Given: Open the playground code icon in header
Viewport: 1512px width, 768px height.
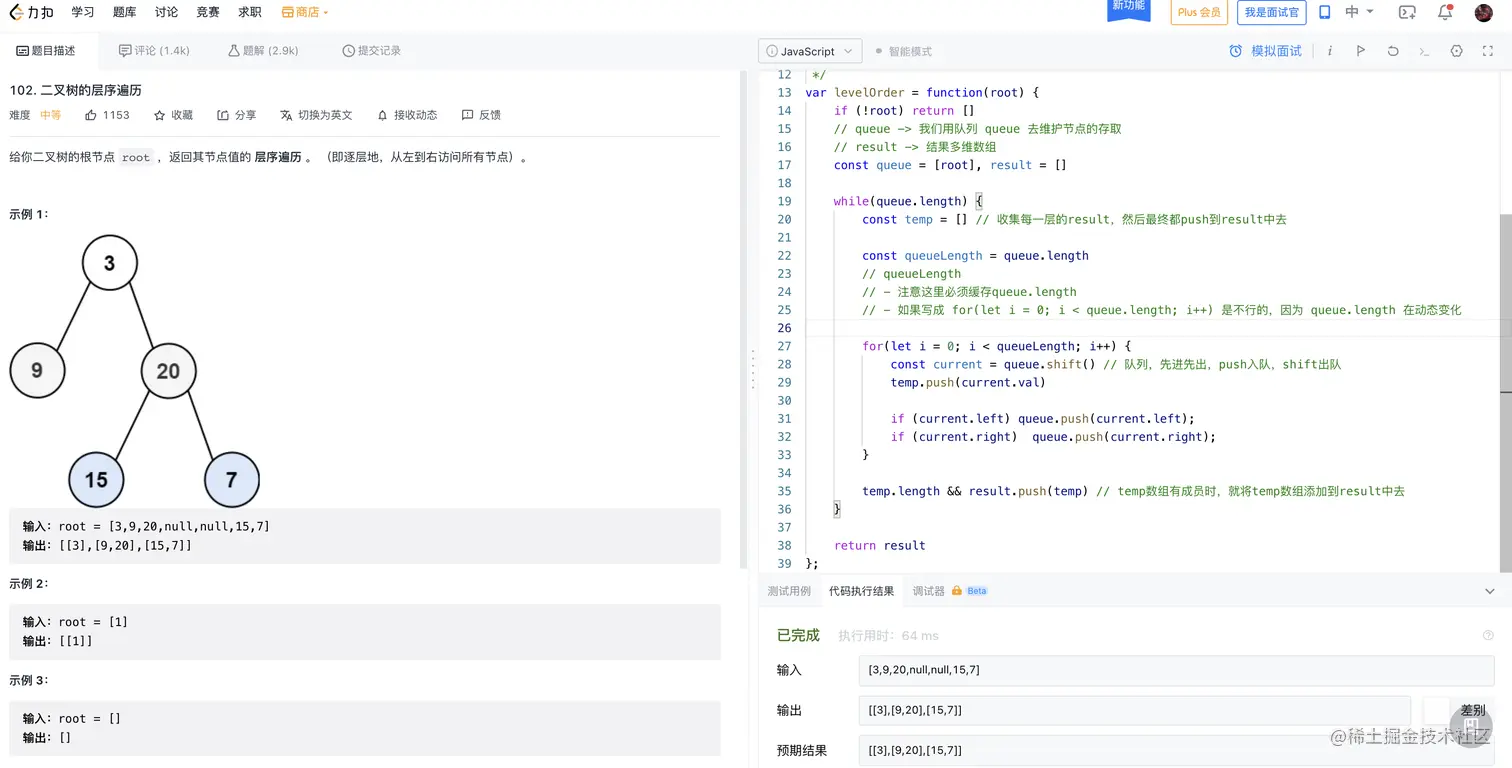Looking at the screenshot, I should point(1407,12).
